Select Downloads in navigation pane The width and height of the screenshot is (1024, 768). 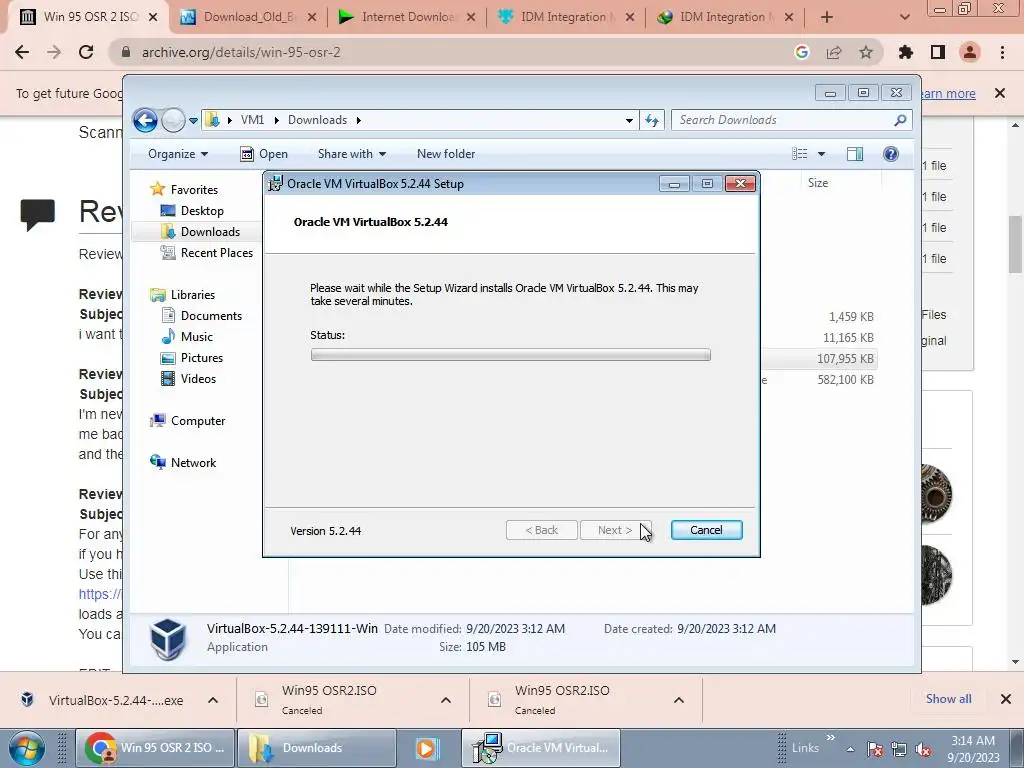210,232
